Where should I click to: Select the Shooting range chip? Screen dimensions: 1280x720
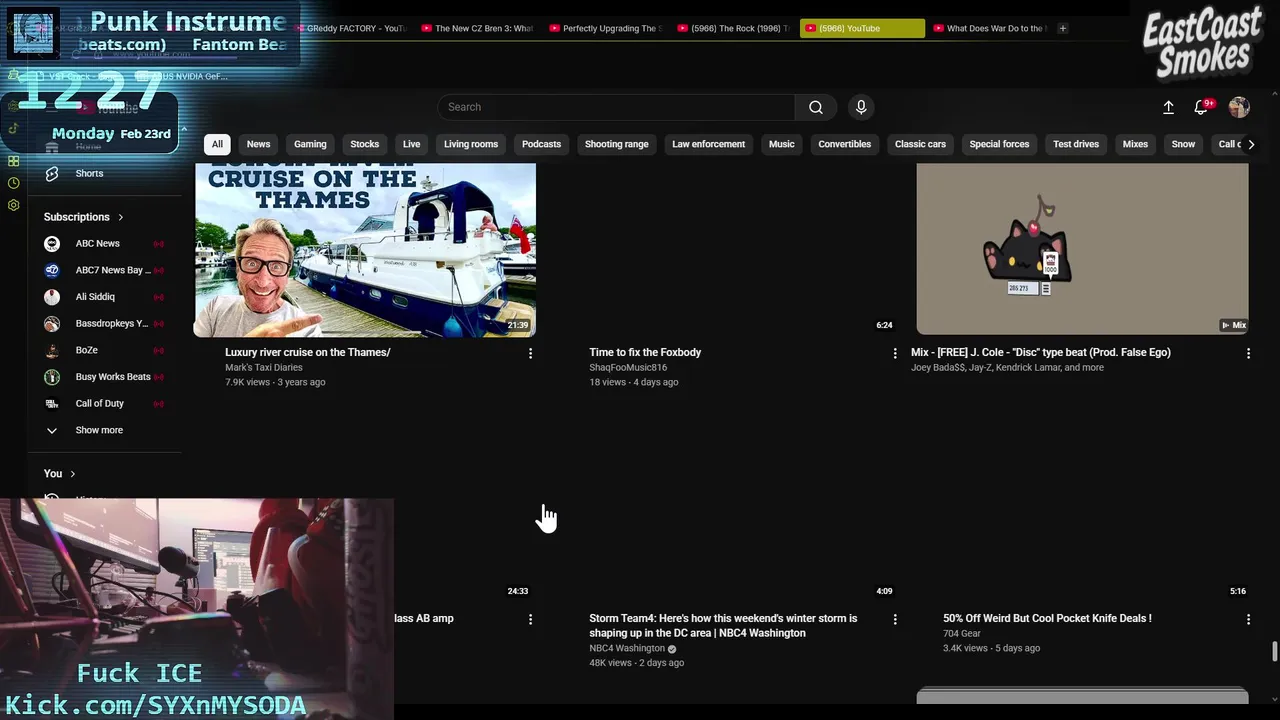(616, 144)
